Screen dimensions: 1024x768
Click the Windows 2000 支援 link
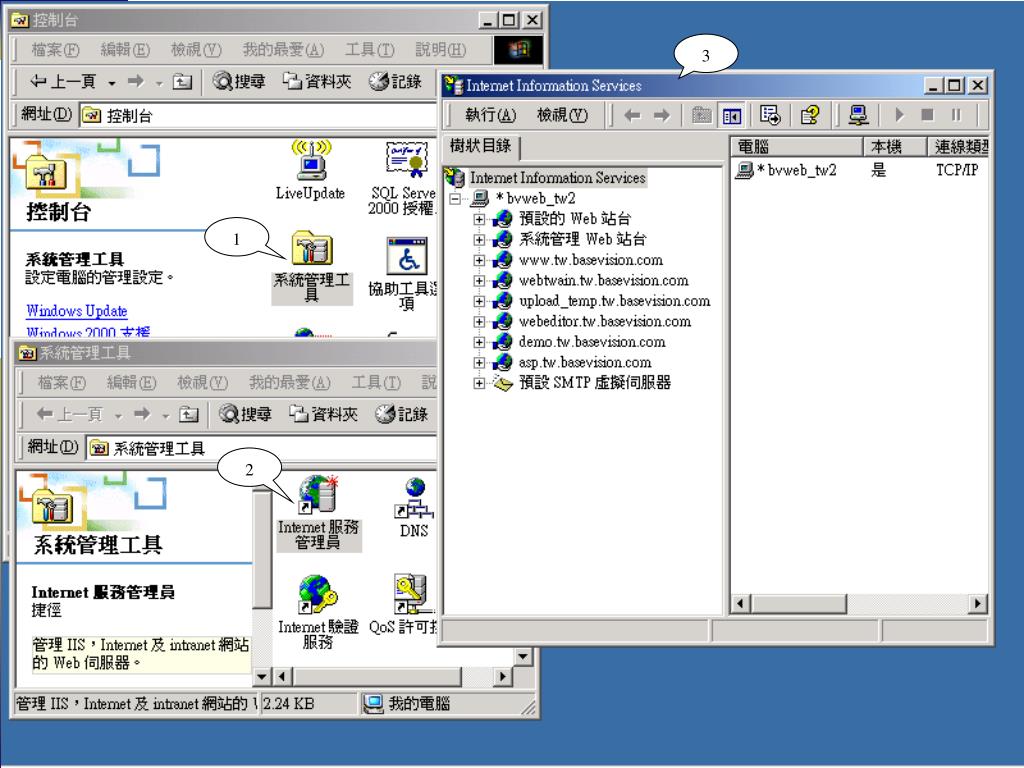pos(88,332)
